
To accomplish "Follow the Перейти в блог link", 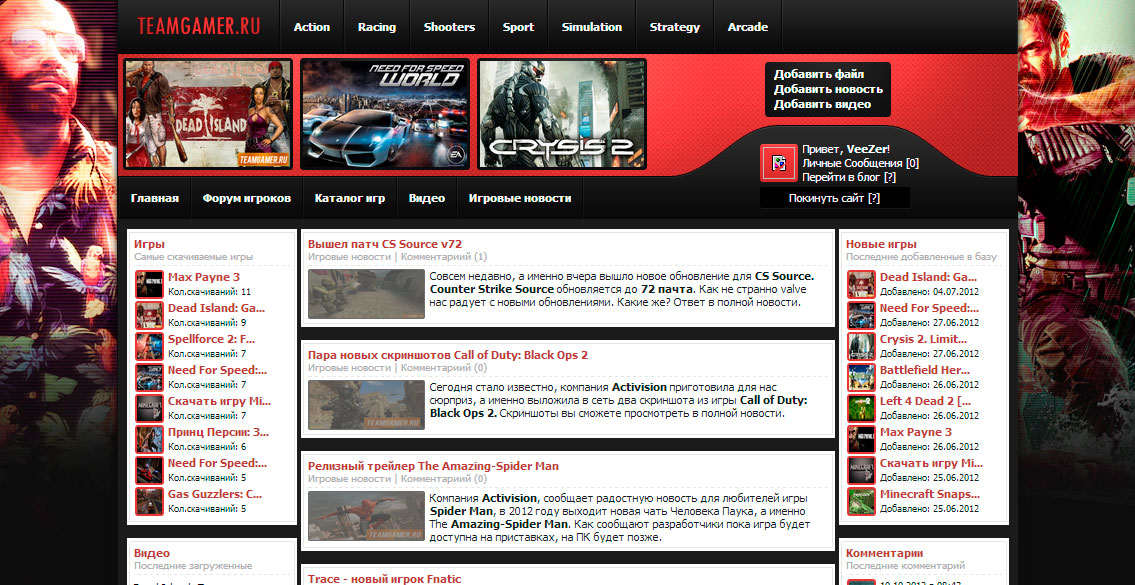I will coord(849,177).
